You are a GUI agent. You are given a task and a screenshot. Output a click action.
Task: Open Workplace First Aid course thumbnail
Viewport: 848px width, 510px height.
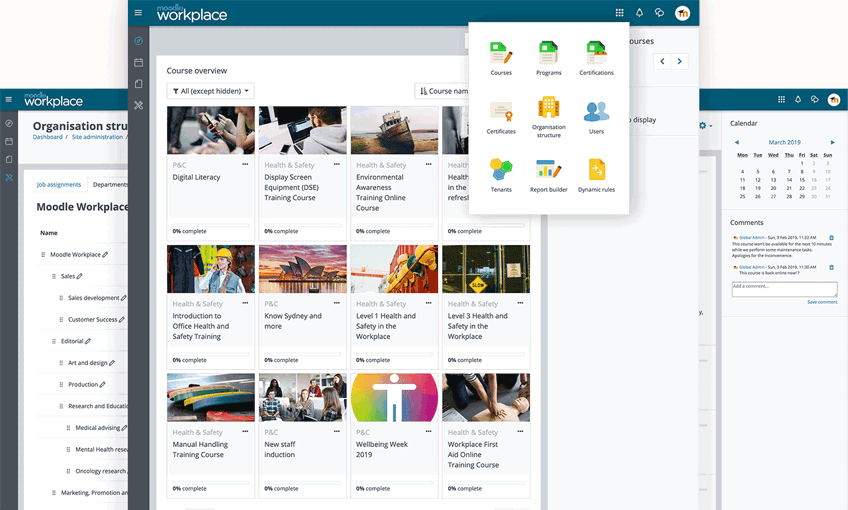click(x=486, y=398)
